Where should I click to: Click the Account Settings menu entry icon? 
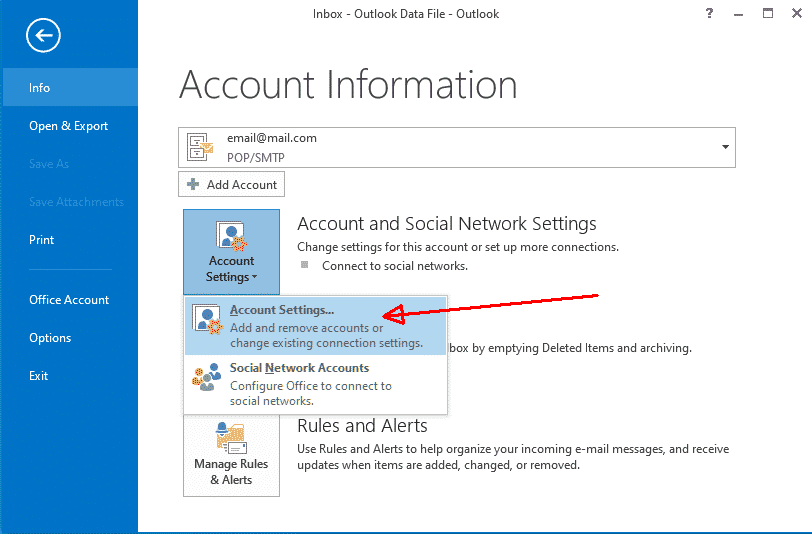click(209, 320)
